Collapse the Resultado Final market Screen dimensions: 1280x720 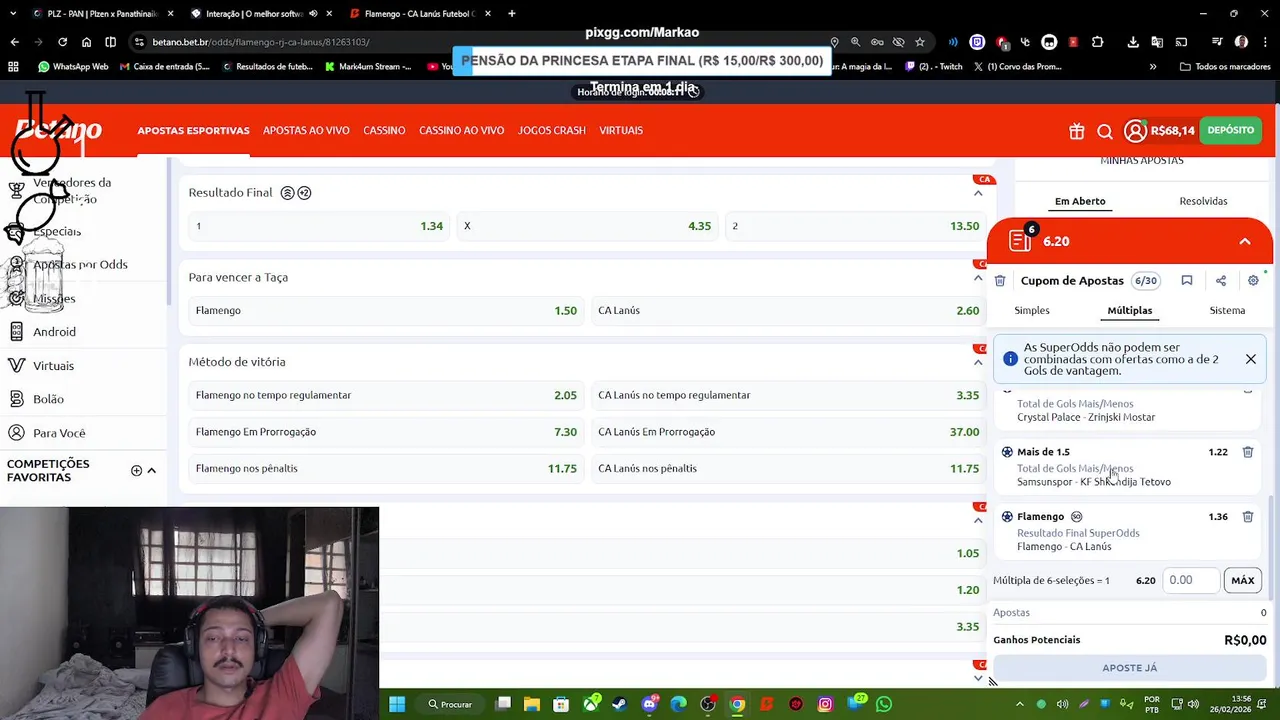(978, 193)
